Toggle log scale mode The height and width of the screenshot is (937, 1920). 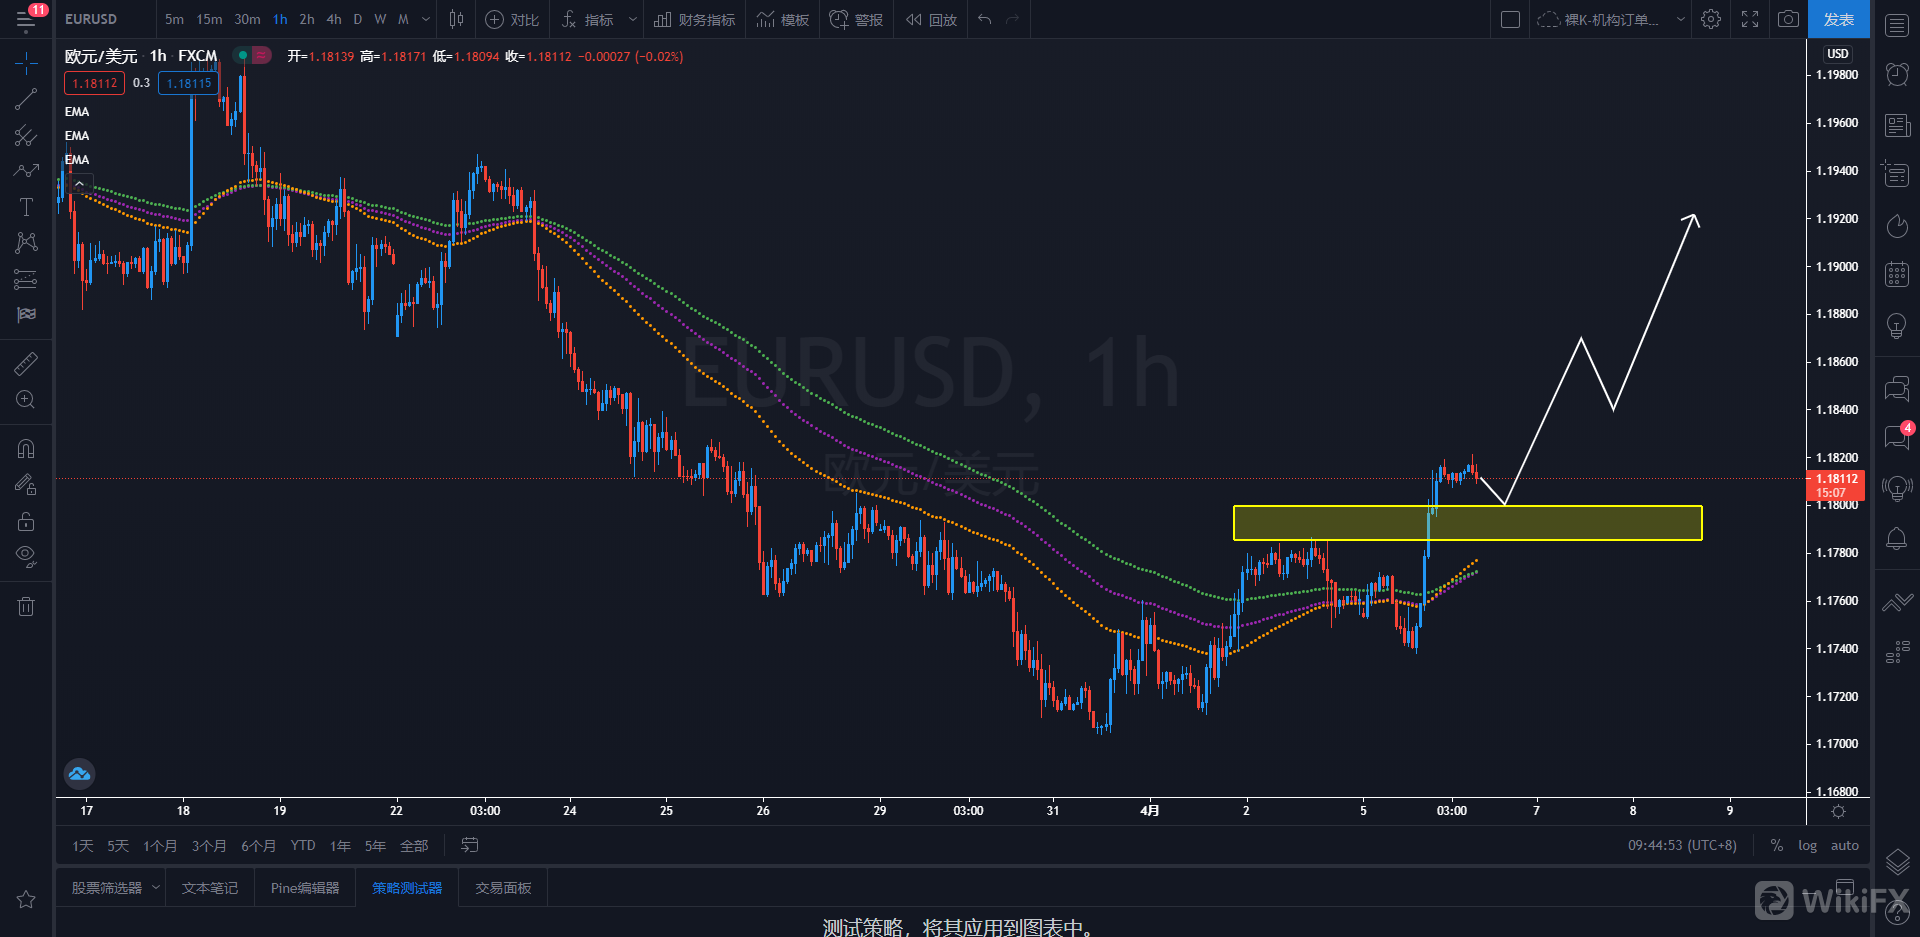pyautogui.click(x=1807, y=846)
